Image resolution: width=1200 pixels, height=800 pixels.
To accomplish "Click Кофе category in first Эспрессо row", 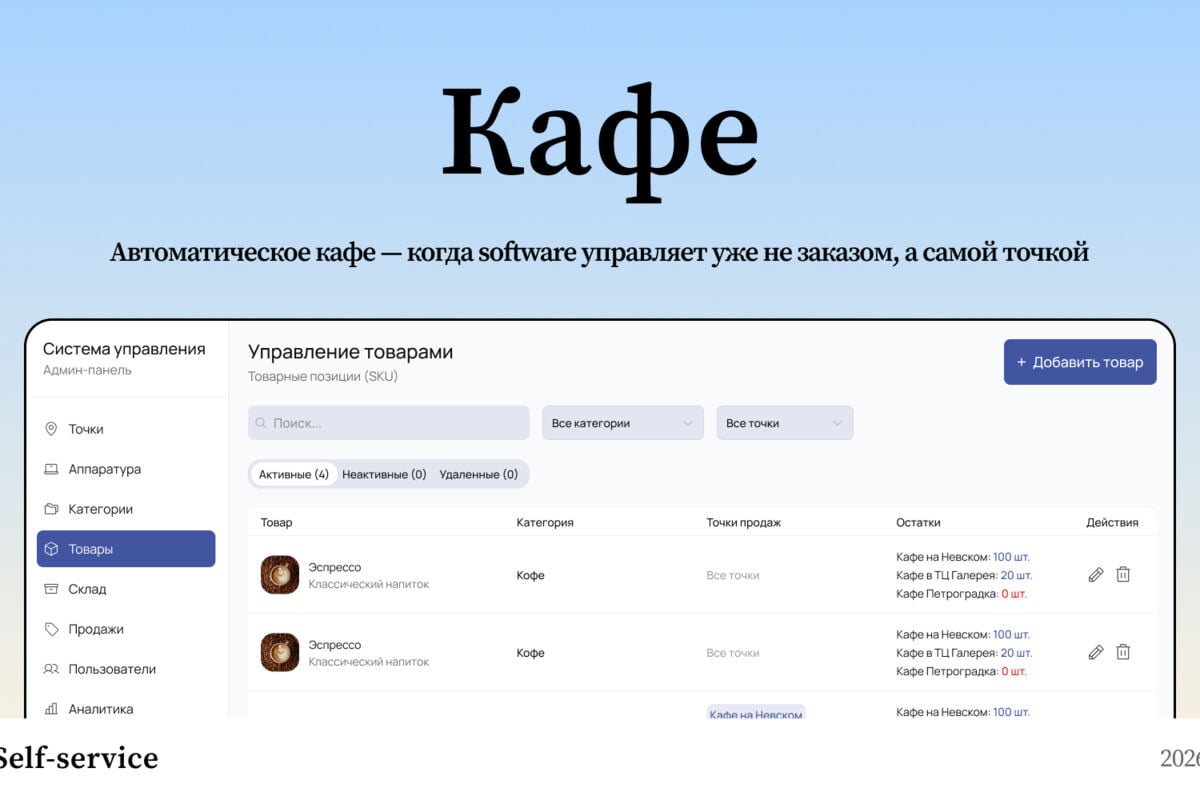I will 531,575.
